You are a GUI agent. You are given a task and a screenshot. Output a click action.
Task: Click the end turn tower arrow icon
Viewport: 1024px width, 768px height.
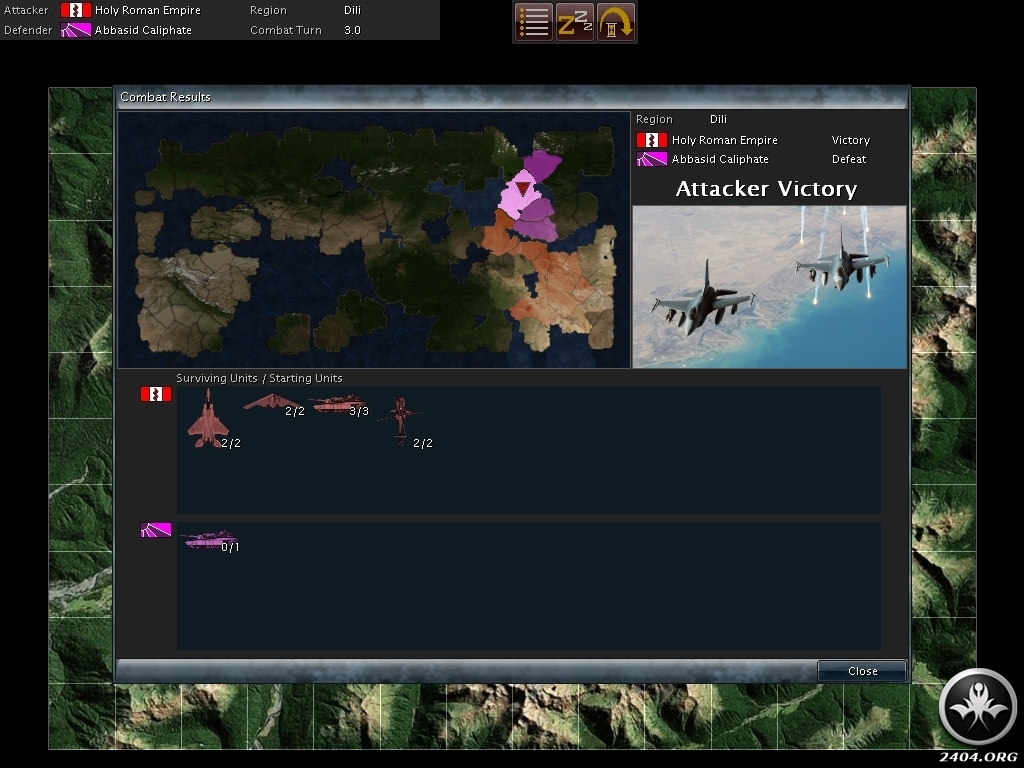point(616,23)
